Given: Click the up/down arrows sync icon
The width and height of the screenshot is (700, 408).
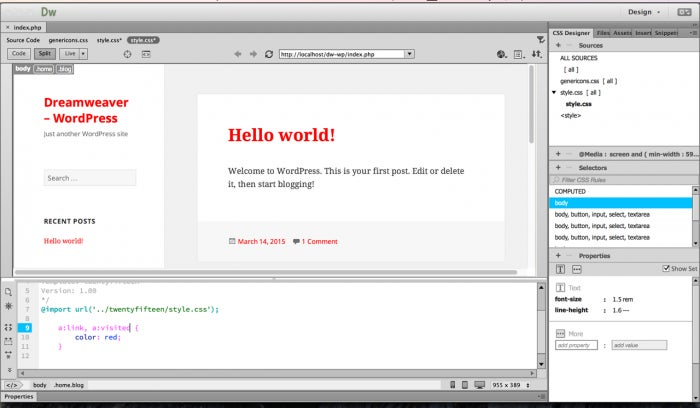Looking at the screenshot, I should click(537, 54).
